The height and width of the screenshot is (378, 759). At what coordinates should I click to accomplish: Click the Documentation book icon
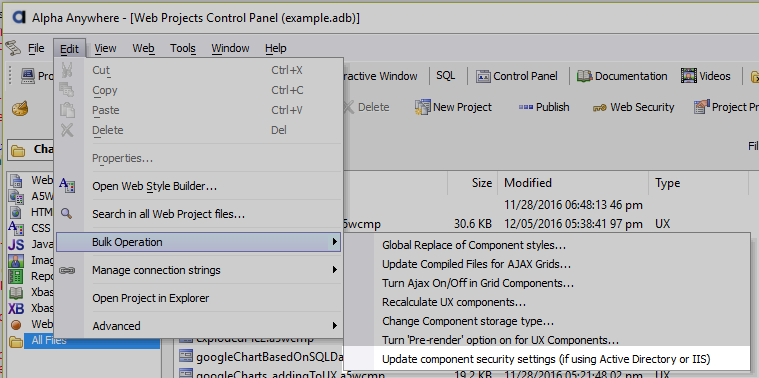(585, 76)
